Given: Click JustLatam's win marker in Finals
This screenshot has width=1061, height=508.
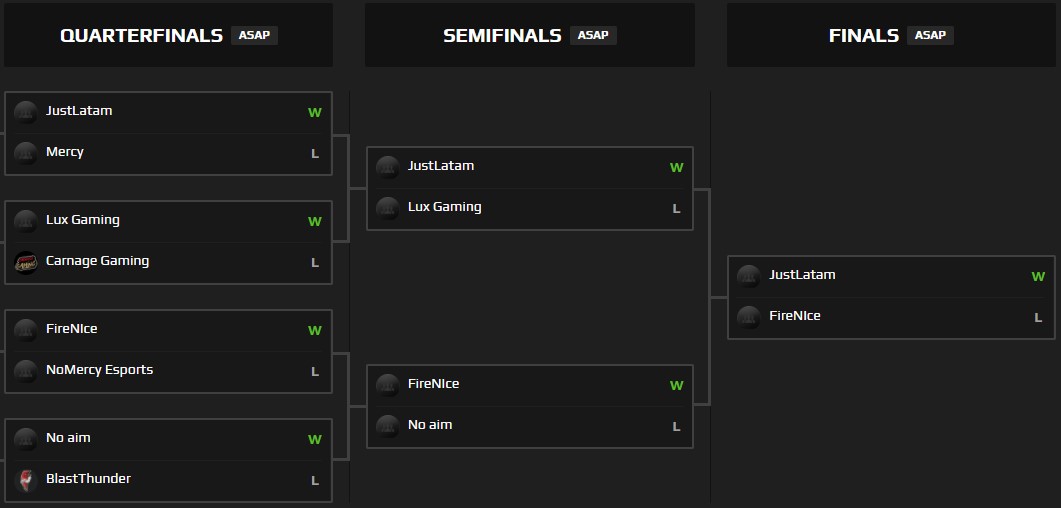Looking at the screenshot, I should pyautogui.click(x=1038, y=277).
